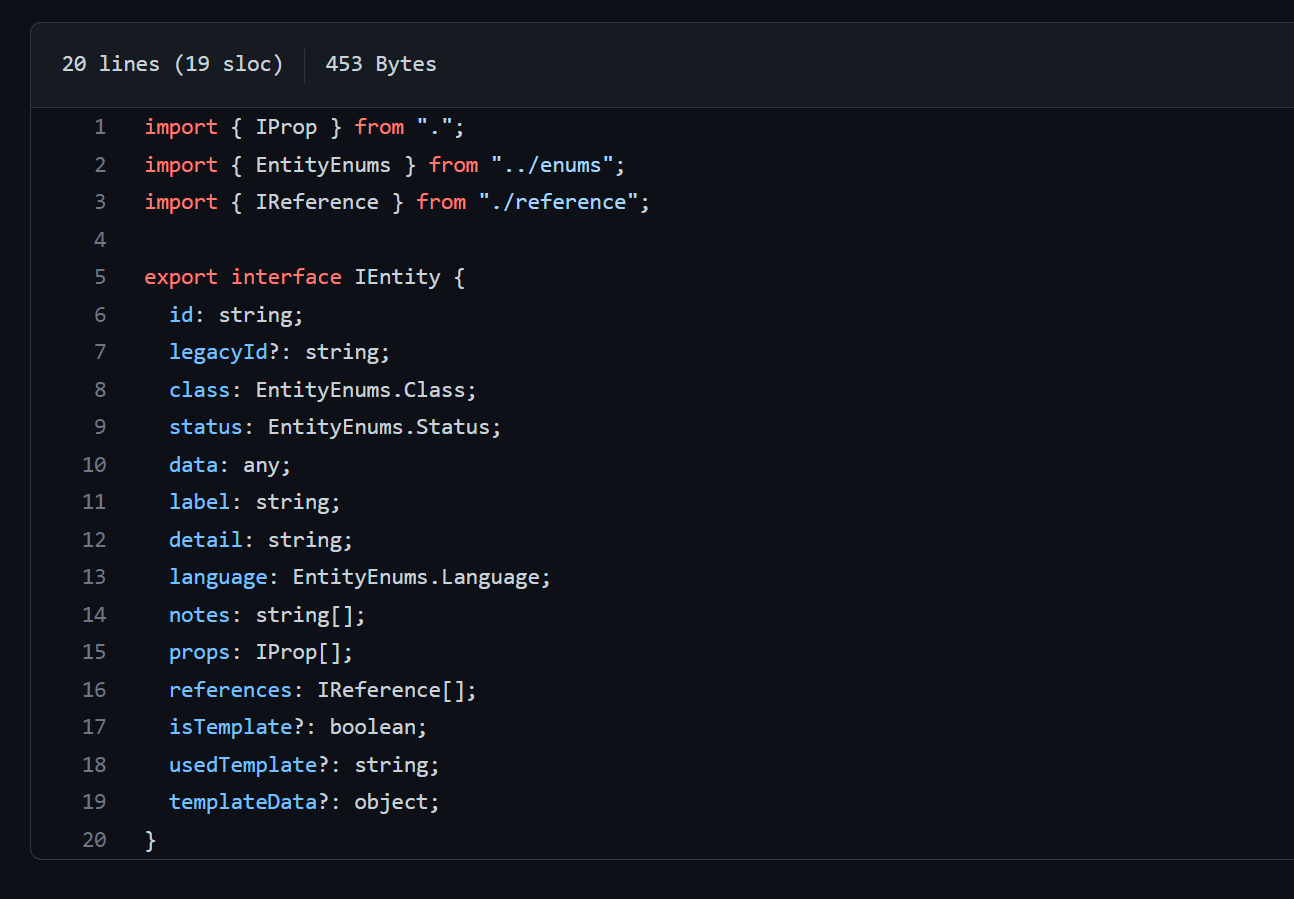Click the 'legacyId' property name
This screenshot has height=899, width=1294.
pyautogui.click(x=218, y=352)
